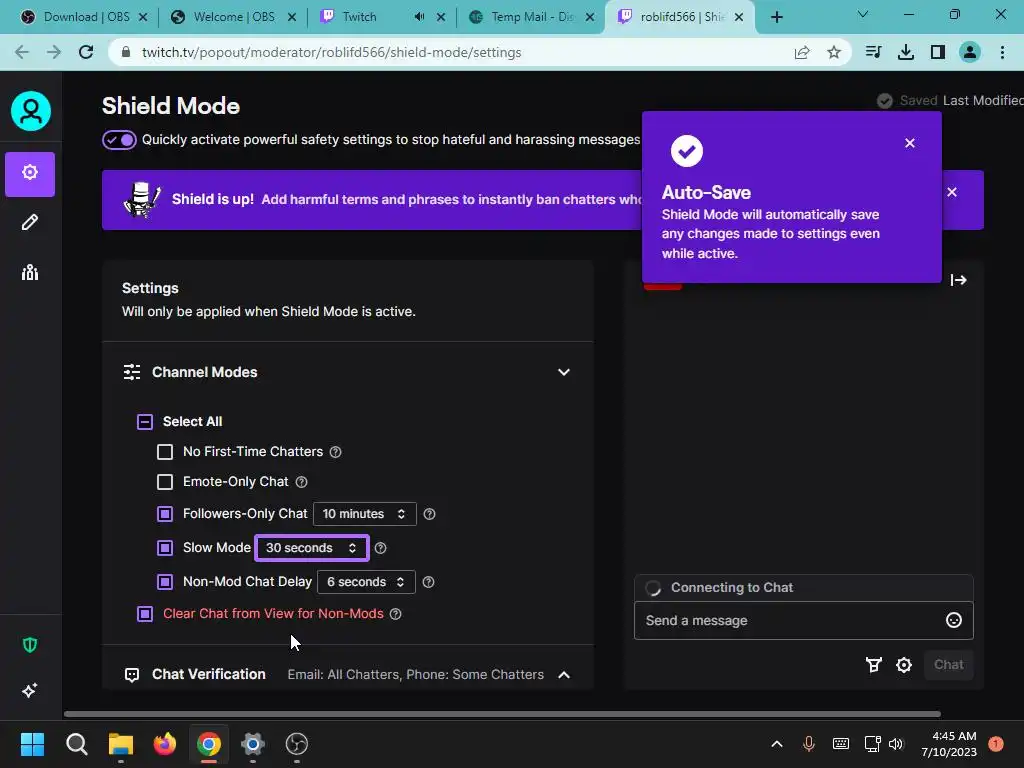1024x768 pixels.
Task: Open File Explorer from the taskbar
Action: click(121, 744)
